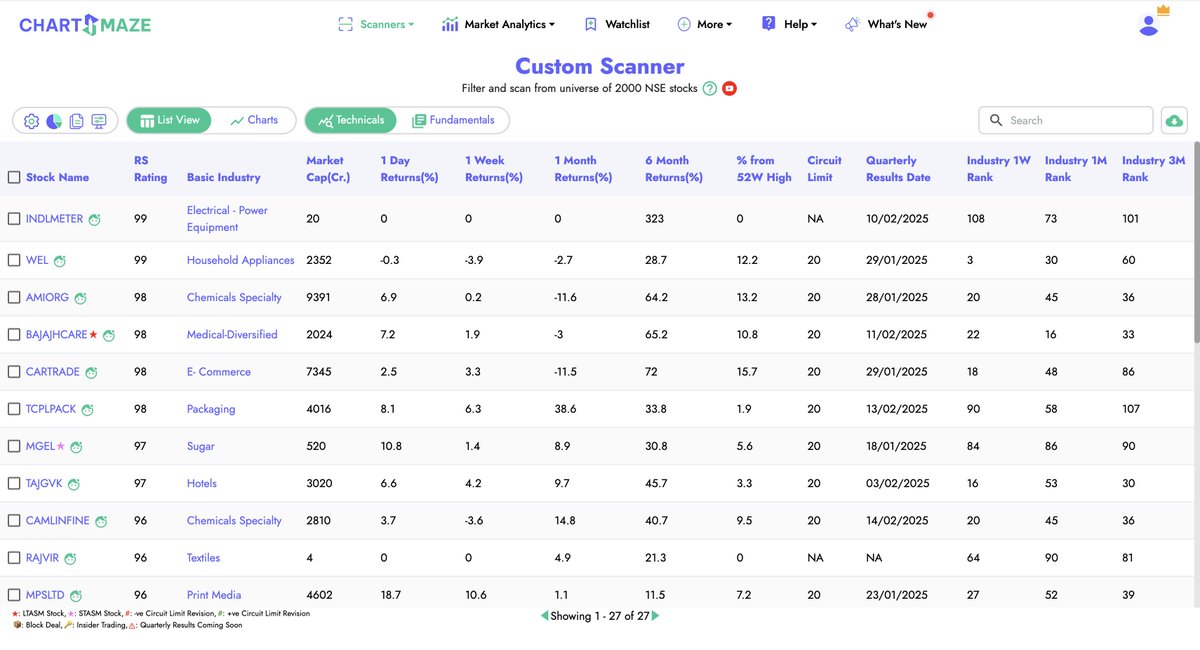Open the CAMLINFINE stock link
The width and height of the screenshot is (1200, 650).
click(58, 520)
